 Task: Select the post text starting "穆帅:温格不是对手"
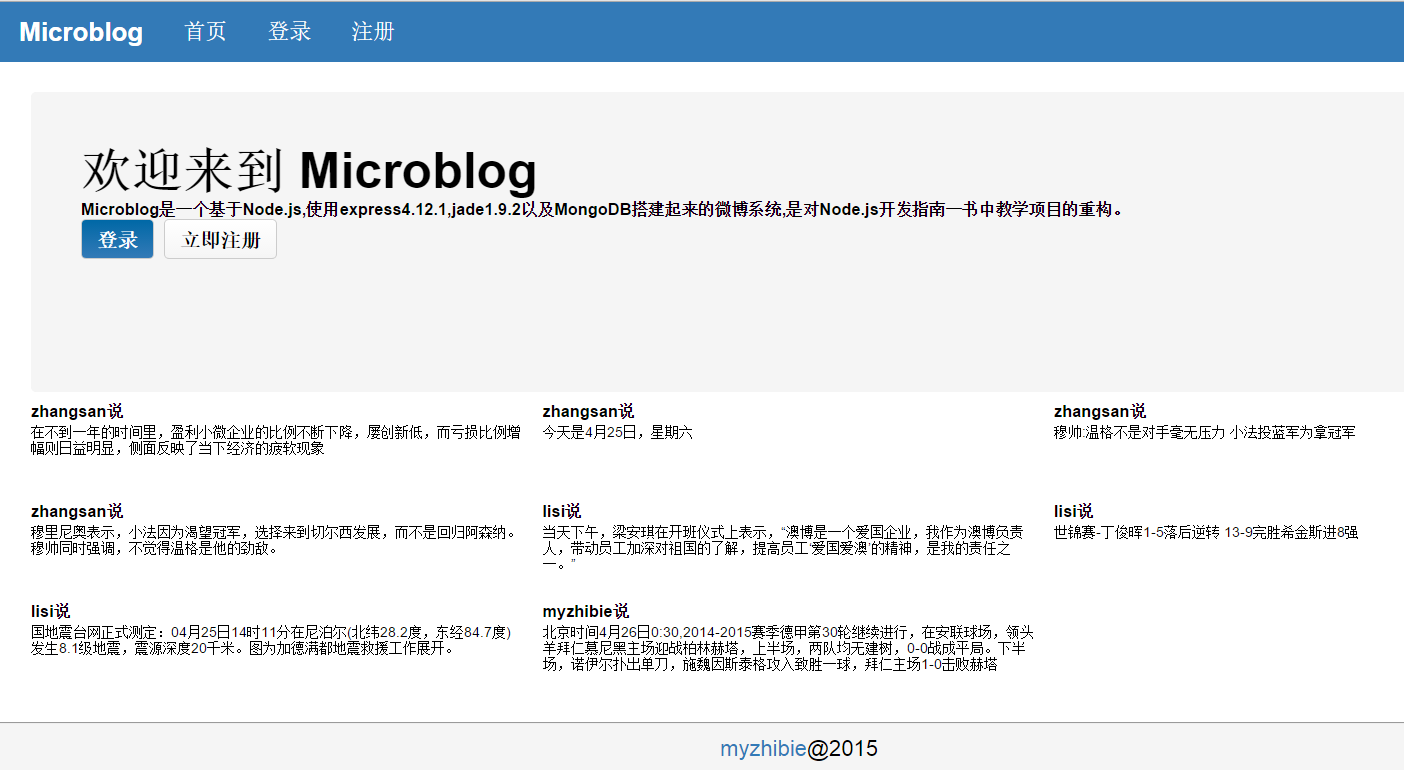pyautogui.click(x=1205, y=433)
